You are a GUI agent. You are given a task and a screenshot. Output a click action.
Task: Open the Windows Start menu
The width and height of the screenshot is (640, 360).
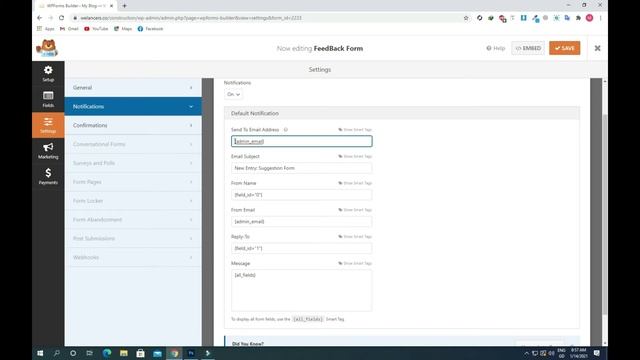40,353
